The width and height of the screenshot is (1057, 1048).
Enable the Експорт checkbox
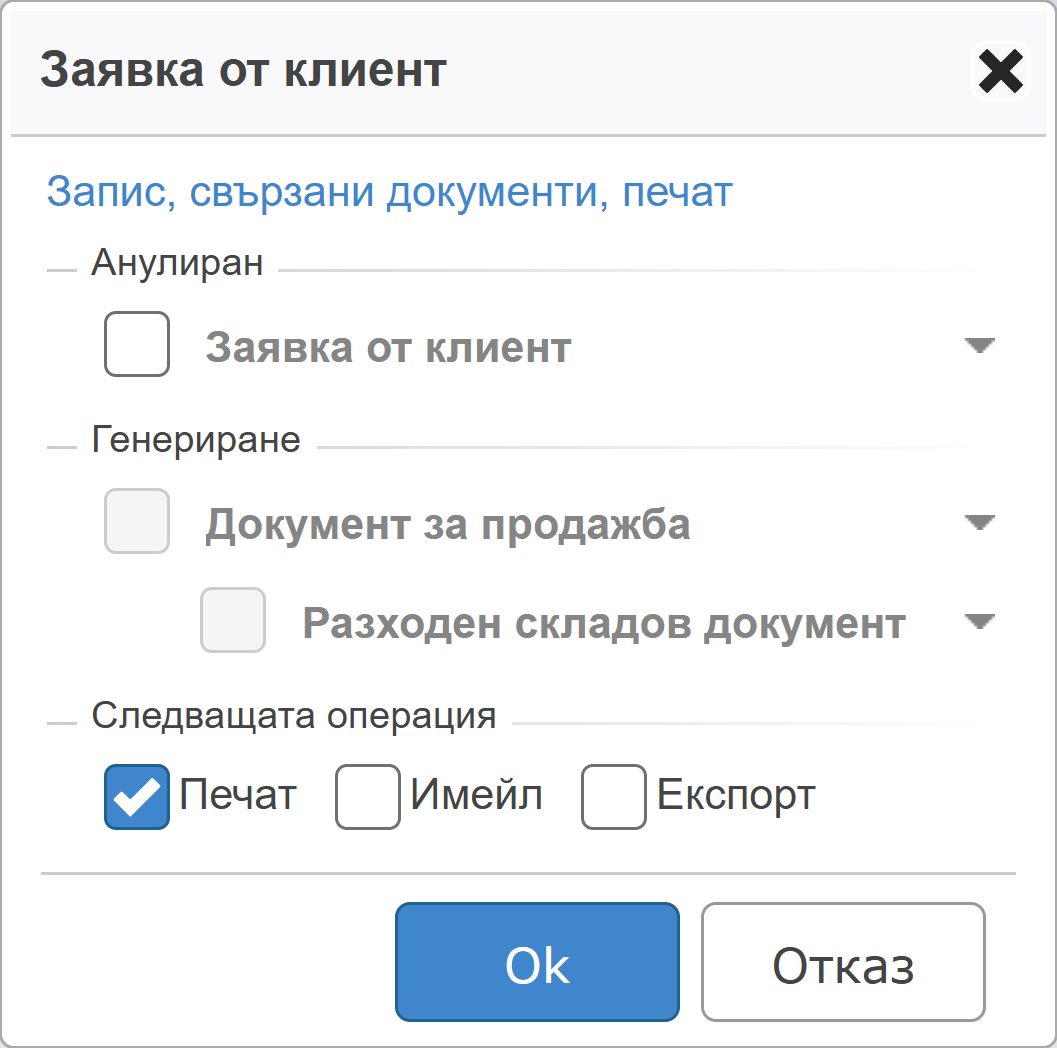tap(613, 797)
